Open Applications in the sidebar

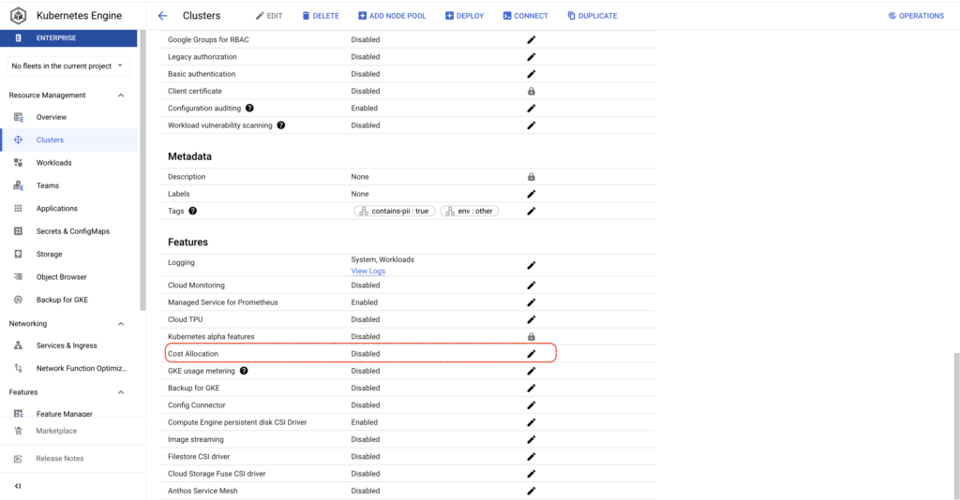point(69,208)
